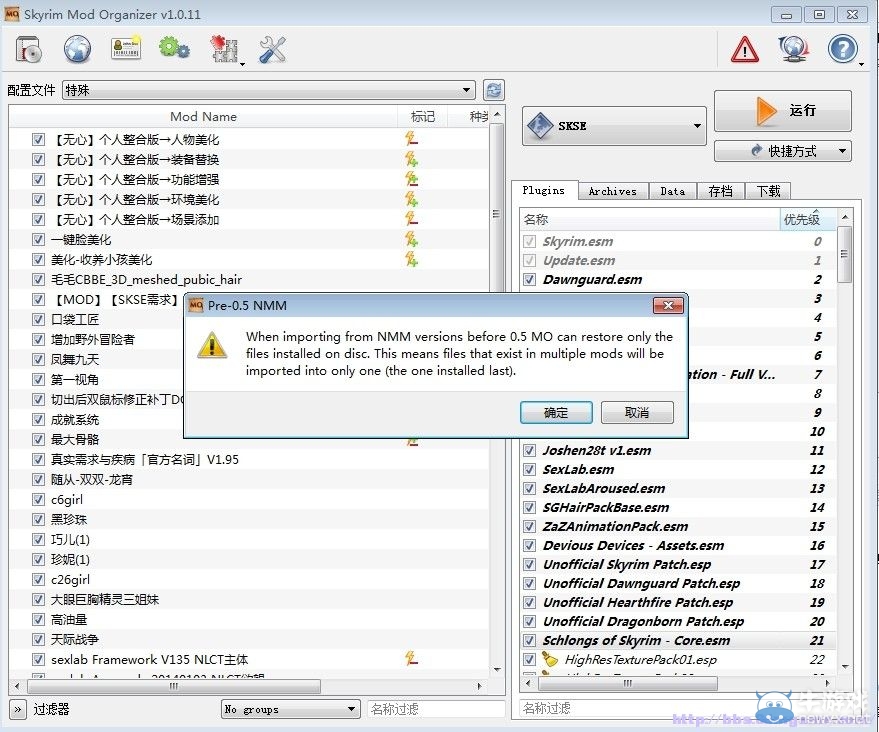Image resolution: width=879 pixels, height=732 pixels.
Task: Click the 运行 run button
Action: 783,110
